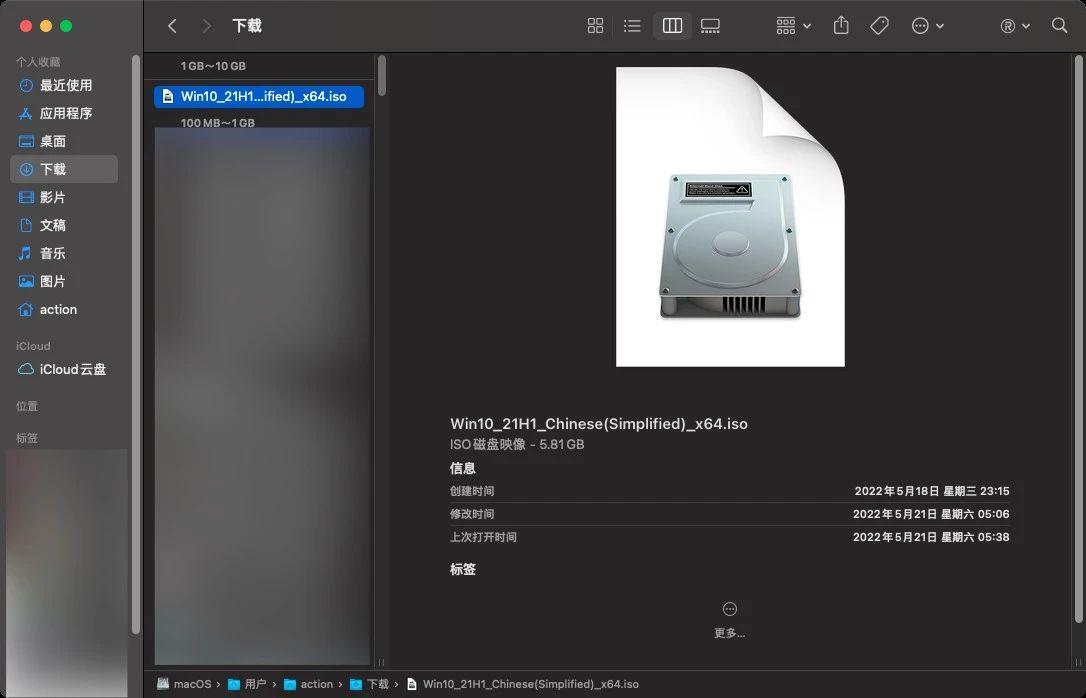This screenshot has width=1086, height=698.
Task: Open the action home folder in sidebar
Action: coord(64,310)
